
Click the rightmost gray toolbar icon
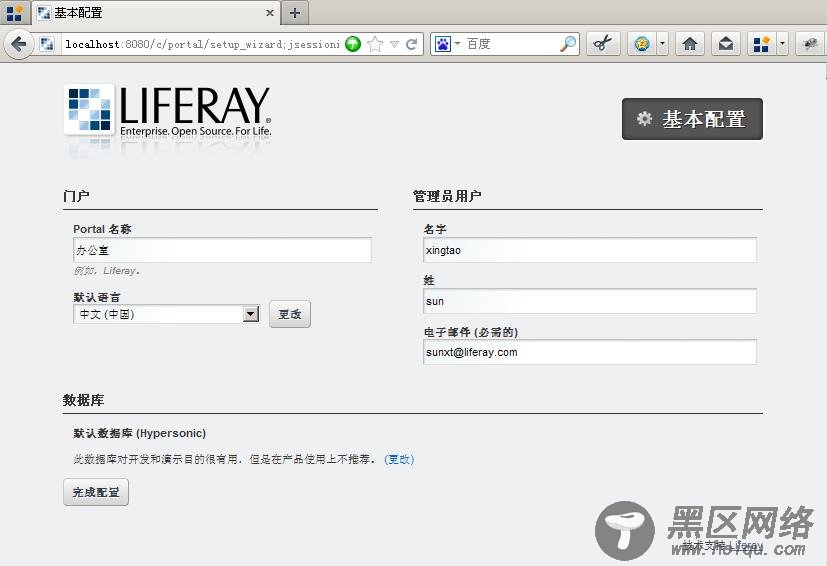point(810,44)
